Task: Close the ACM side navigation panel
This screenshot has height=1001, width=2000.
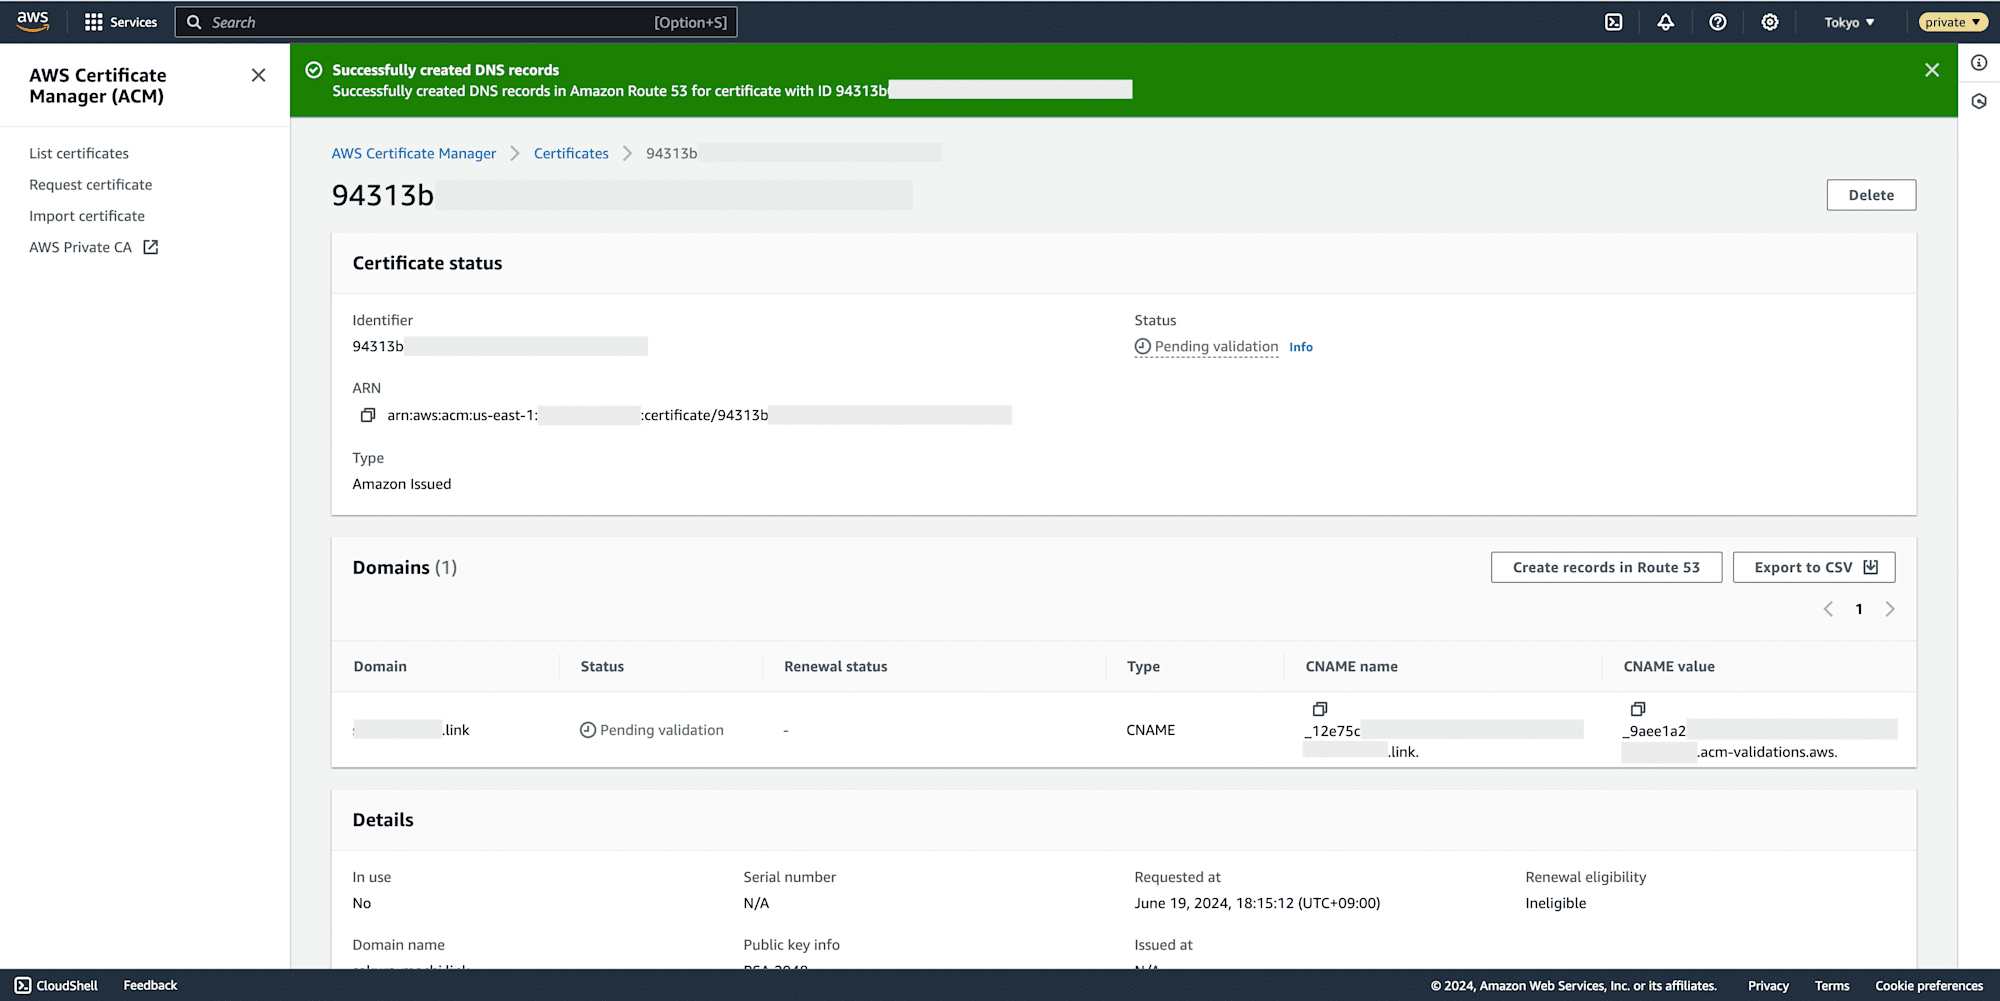Action: 258,75
